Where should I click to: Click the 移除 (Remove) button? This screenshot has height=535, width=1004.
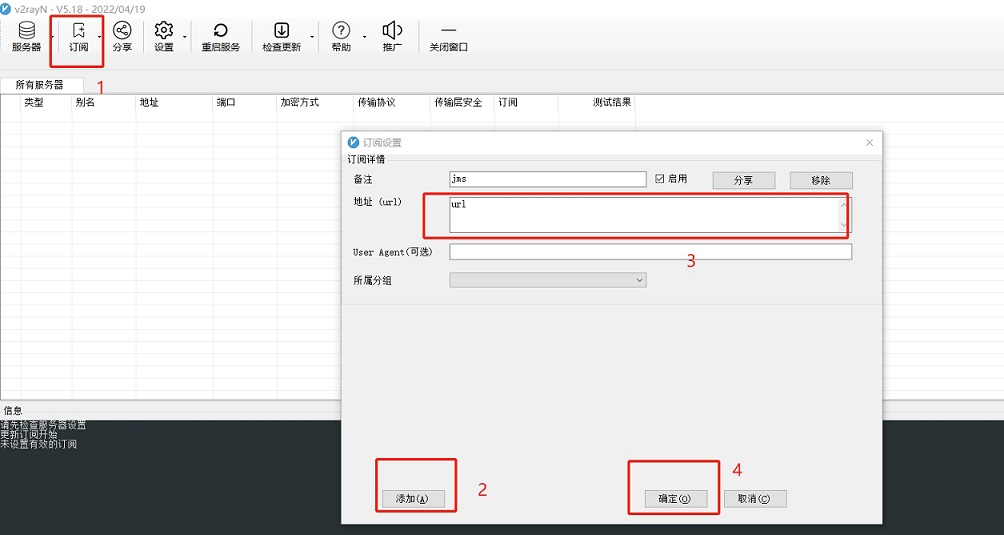820,180
